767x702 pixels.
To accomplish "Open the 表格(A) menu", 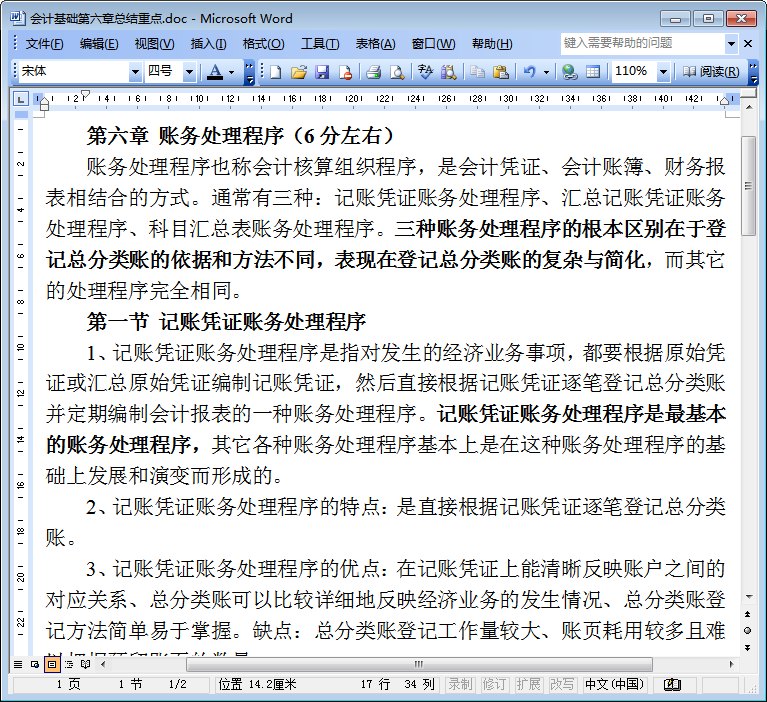I will (375, 44).
